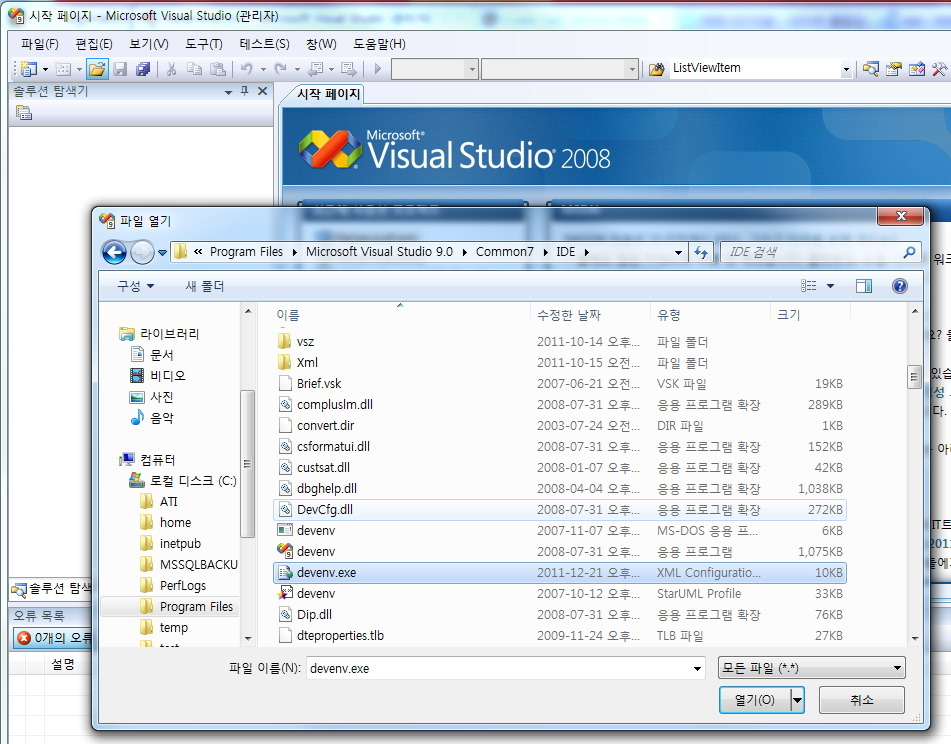Open the 도구(T) menu

click(203, 44)
